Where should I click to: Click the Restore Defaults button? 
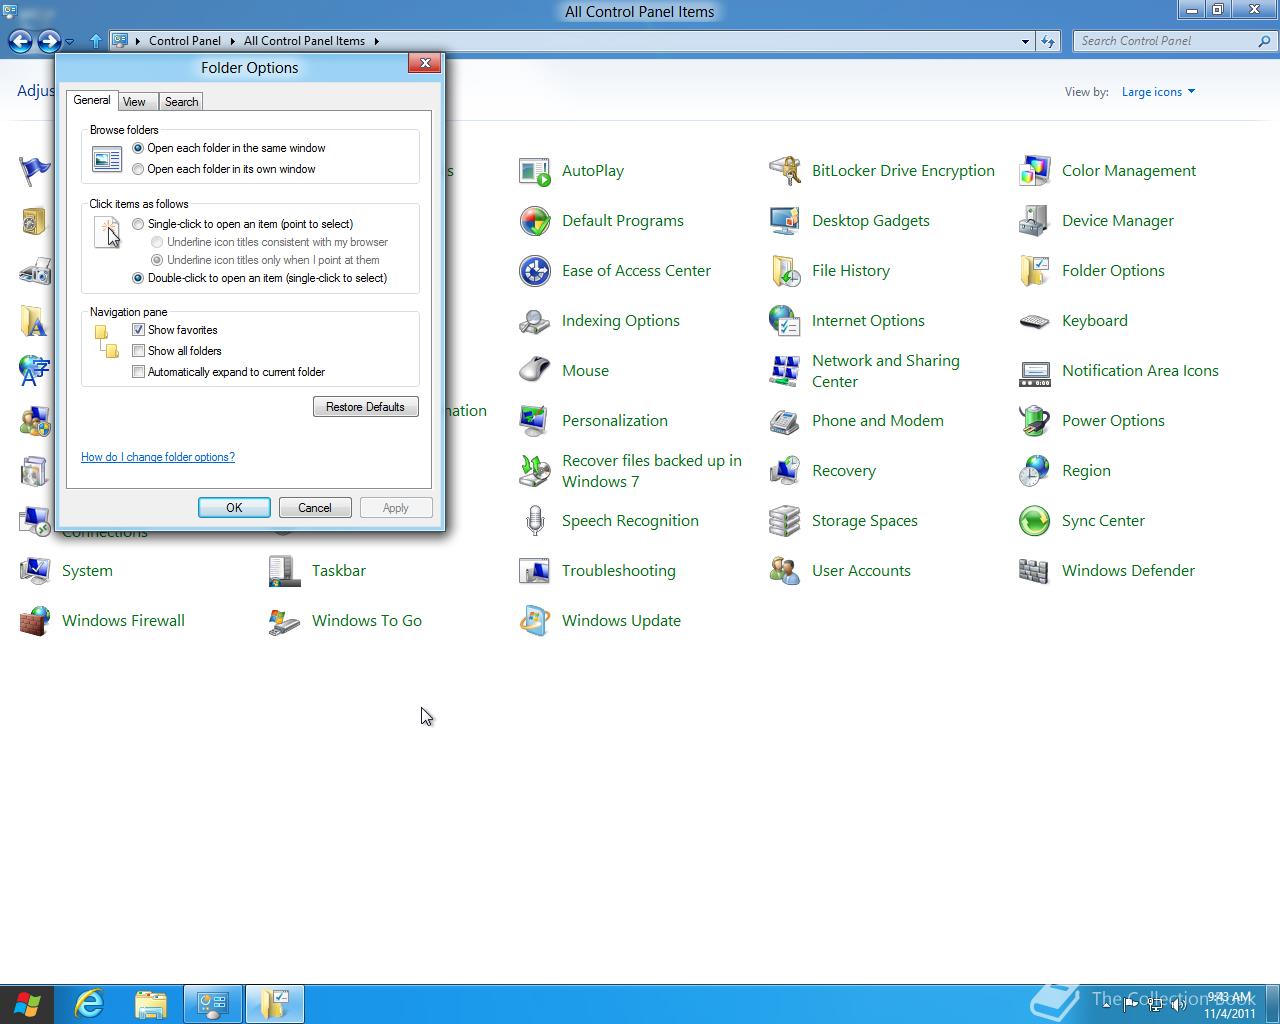tap(365, 406)
